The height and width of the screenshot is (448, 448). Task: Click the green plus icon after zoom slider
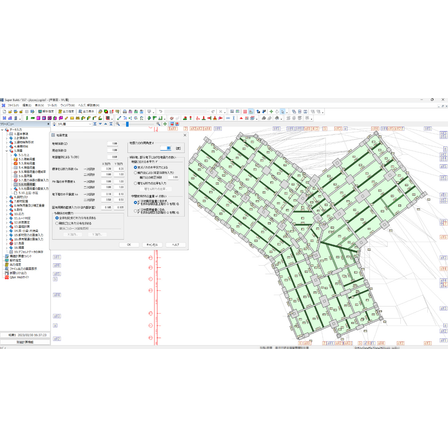coord(165,124)
